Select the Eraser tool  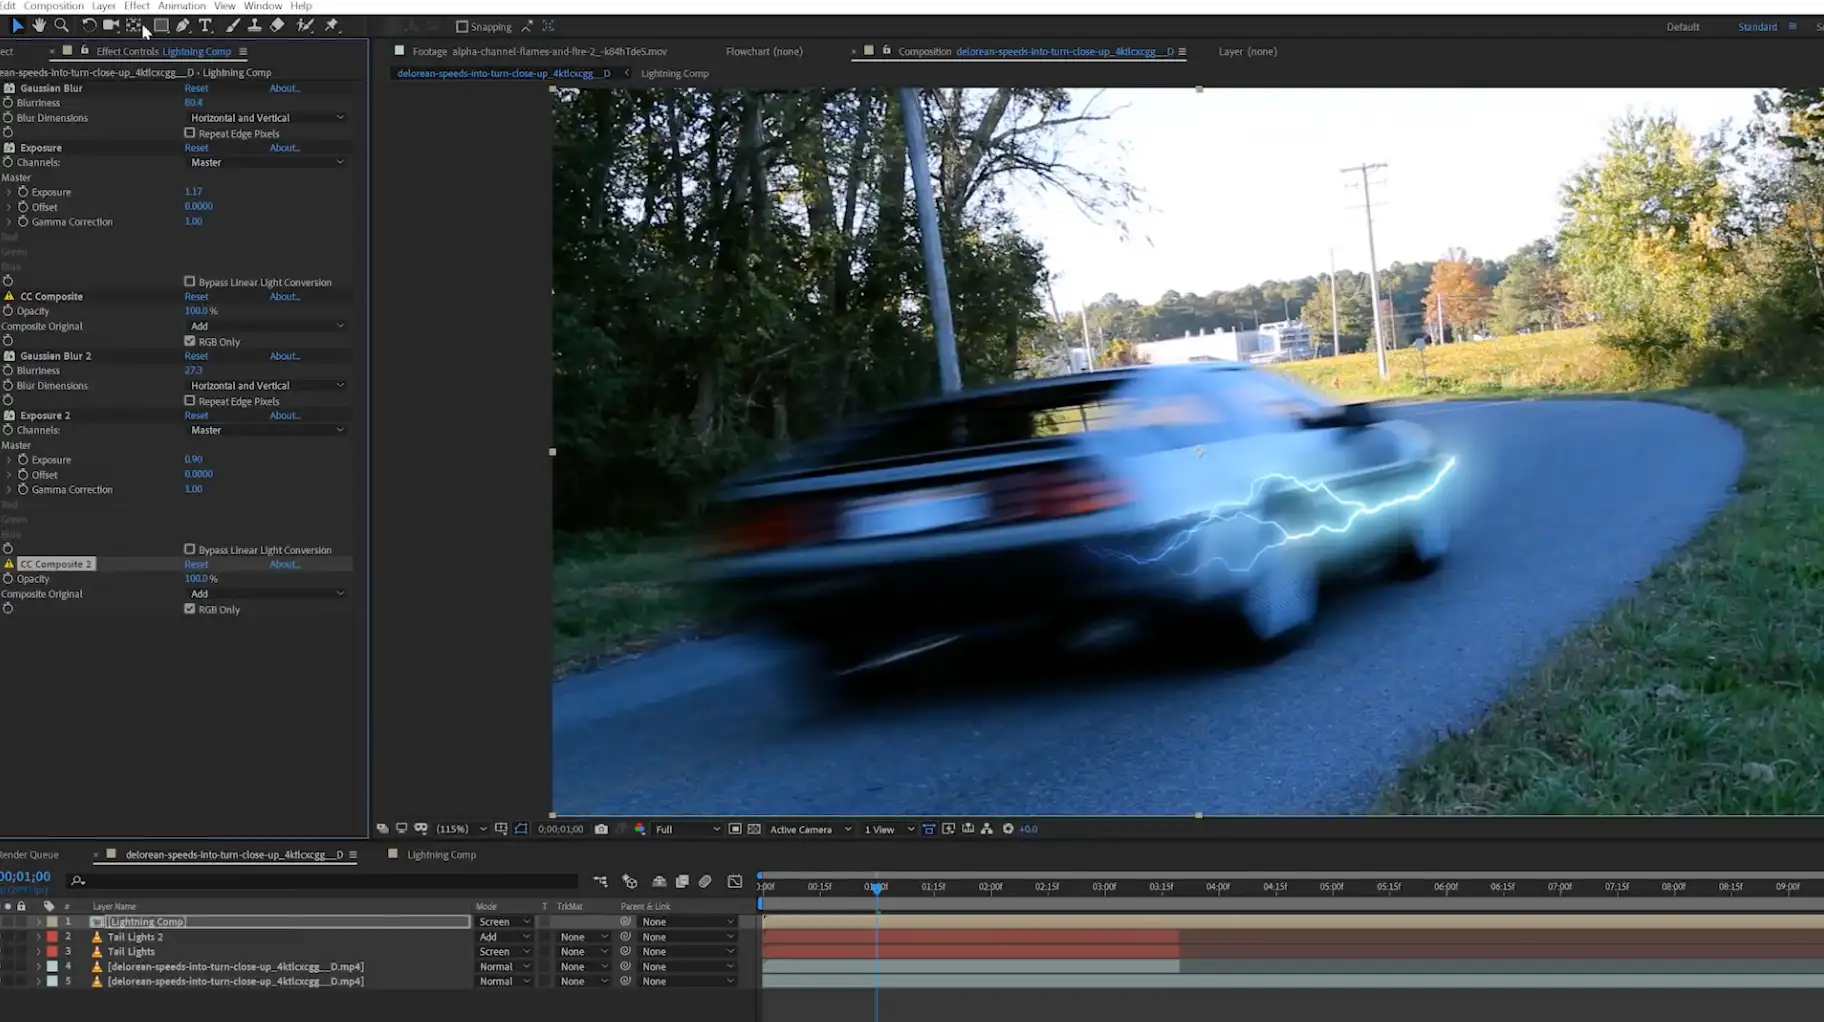(x=278, y=25)
